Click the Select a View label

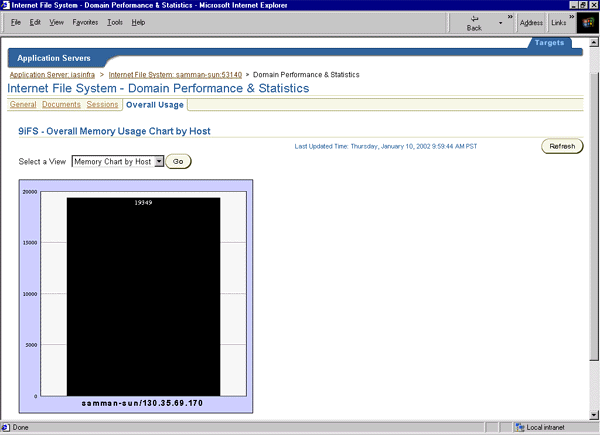pyautogui.click(x=42, y=161)
